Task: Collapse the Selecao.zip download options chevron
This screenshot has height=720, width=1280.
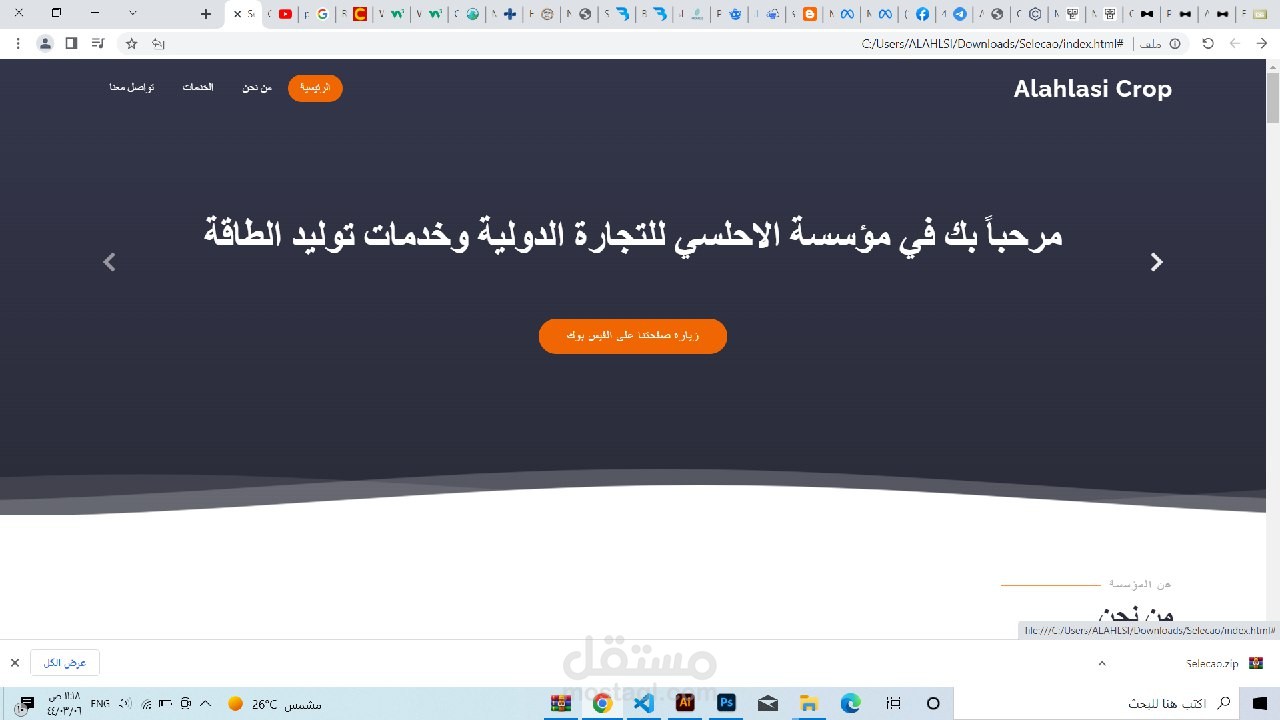Action: tap(1102, 663)
